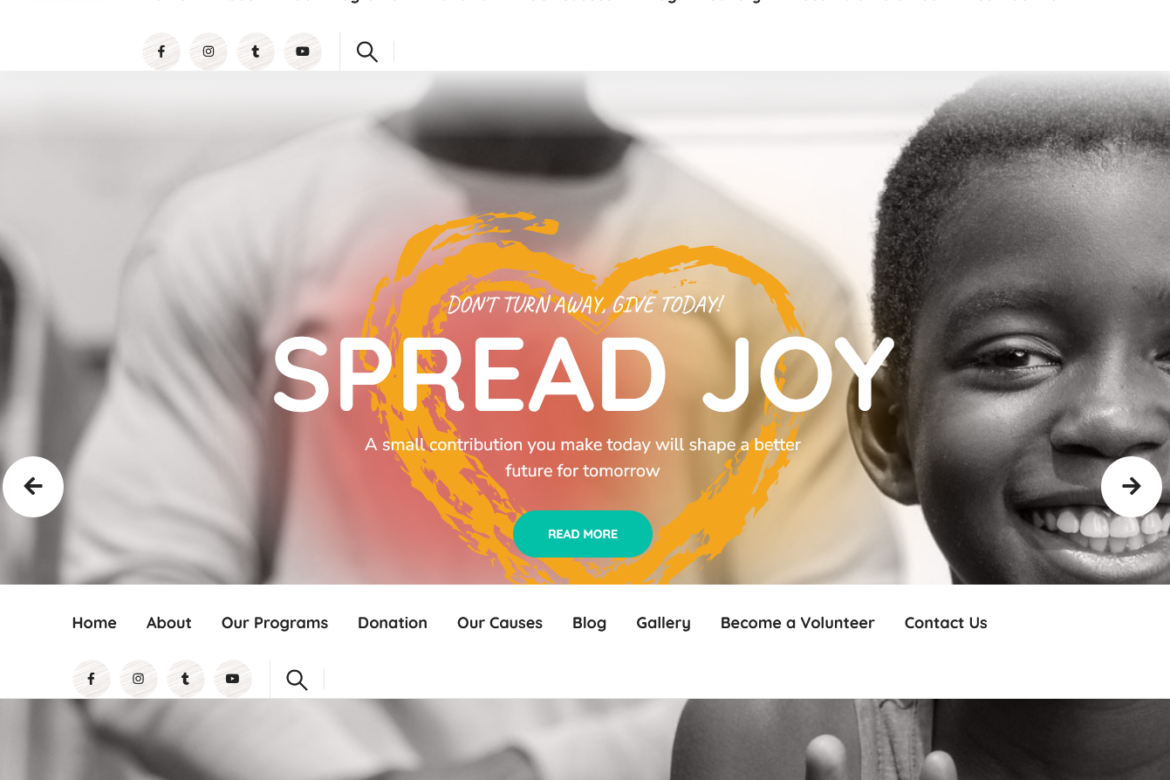The image size is (1170, 780).
Task: Open Facebook icon in top header
Action: point(161,52)
